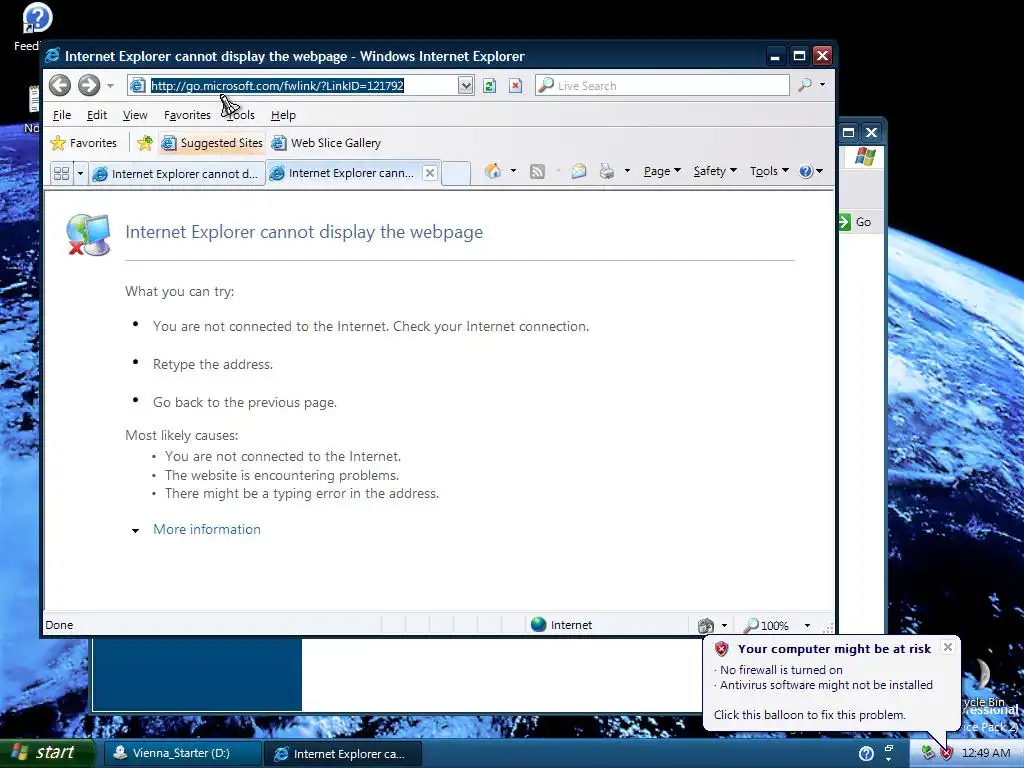Click the Read Mail envelope icon
Viewport: 1024px width, 768px height.
(579, 171)
